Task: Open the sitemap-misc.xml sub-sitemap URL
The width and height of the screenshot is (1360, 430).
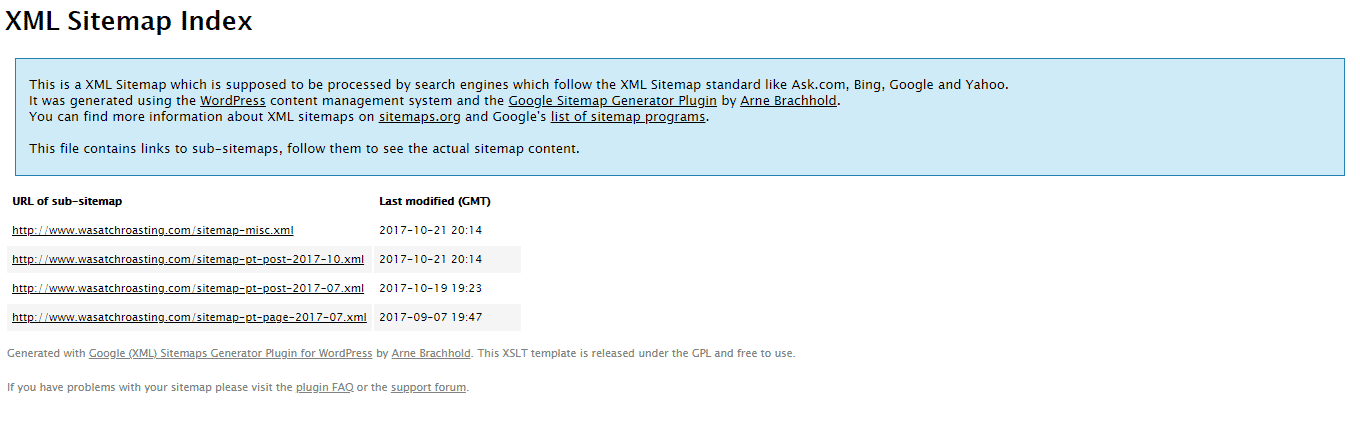Action: pos(153,230)
